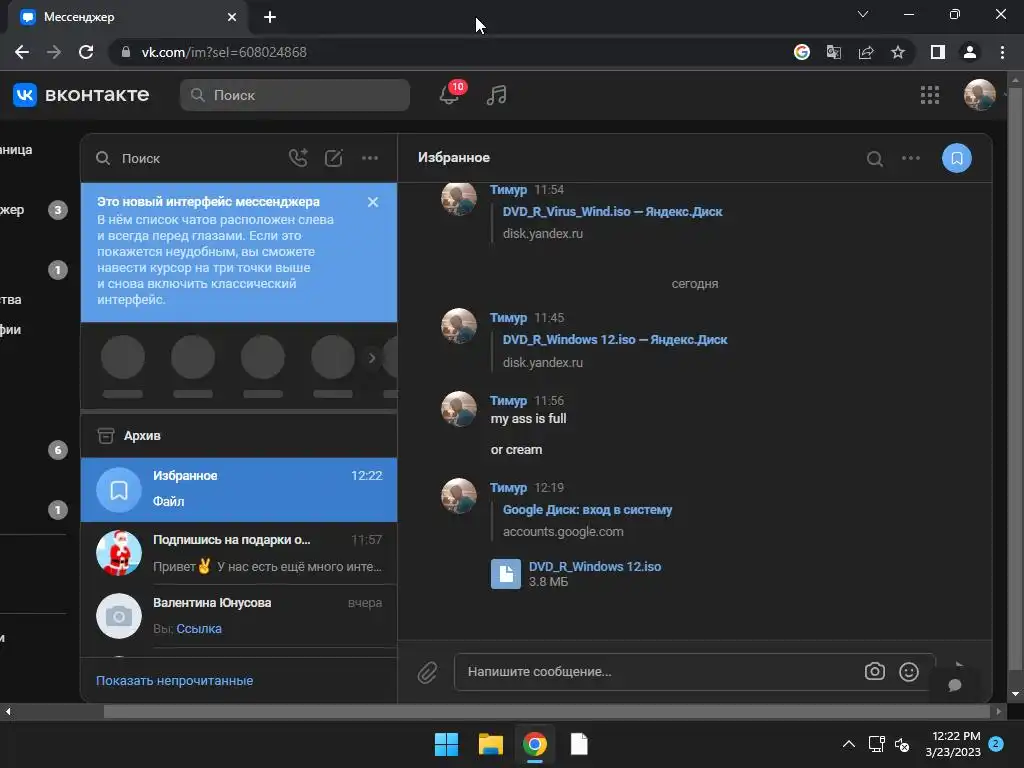Attach a file with the paperclip

click(x=427, y=672)
